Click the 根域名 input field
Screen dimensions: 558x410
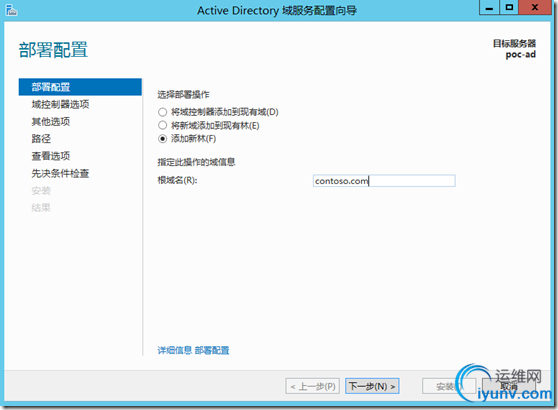pyautogui.click(x=384, y=181)
